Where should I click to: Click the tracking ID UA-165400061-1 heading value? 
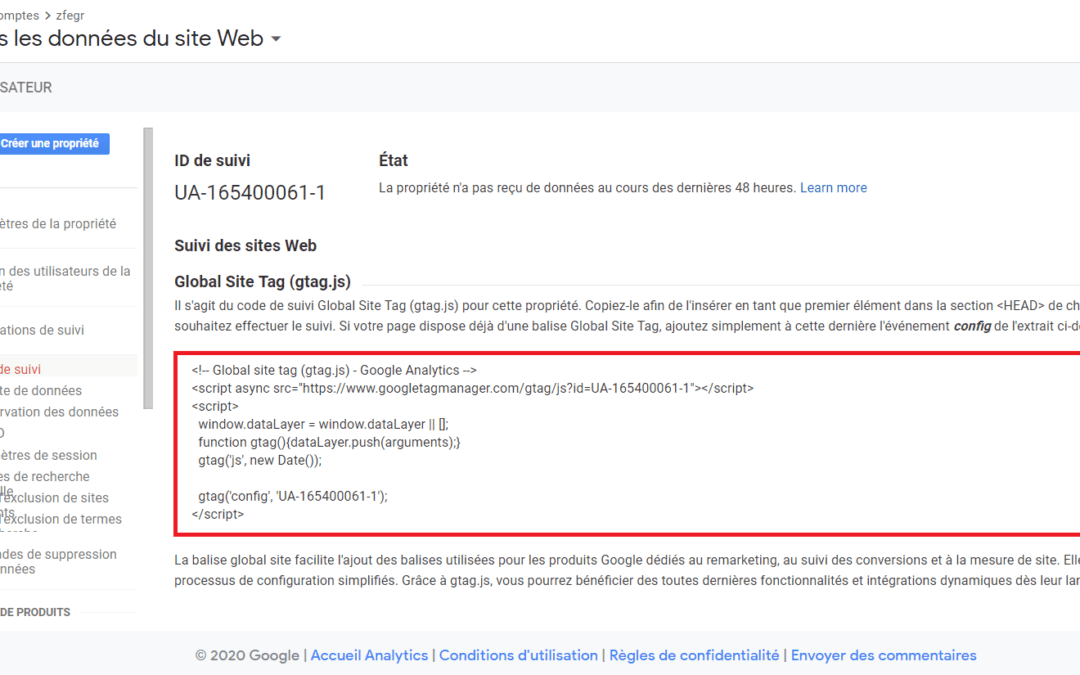tap(249, 193)
